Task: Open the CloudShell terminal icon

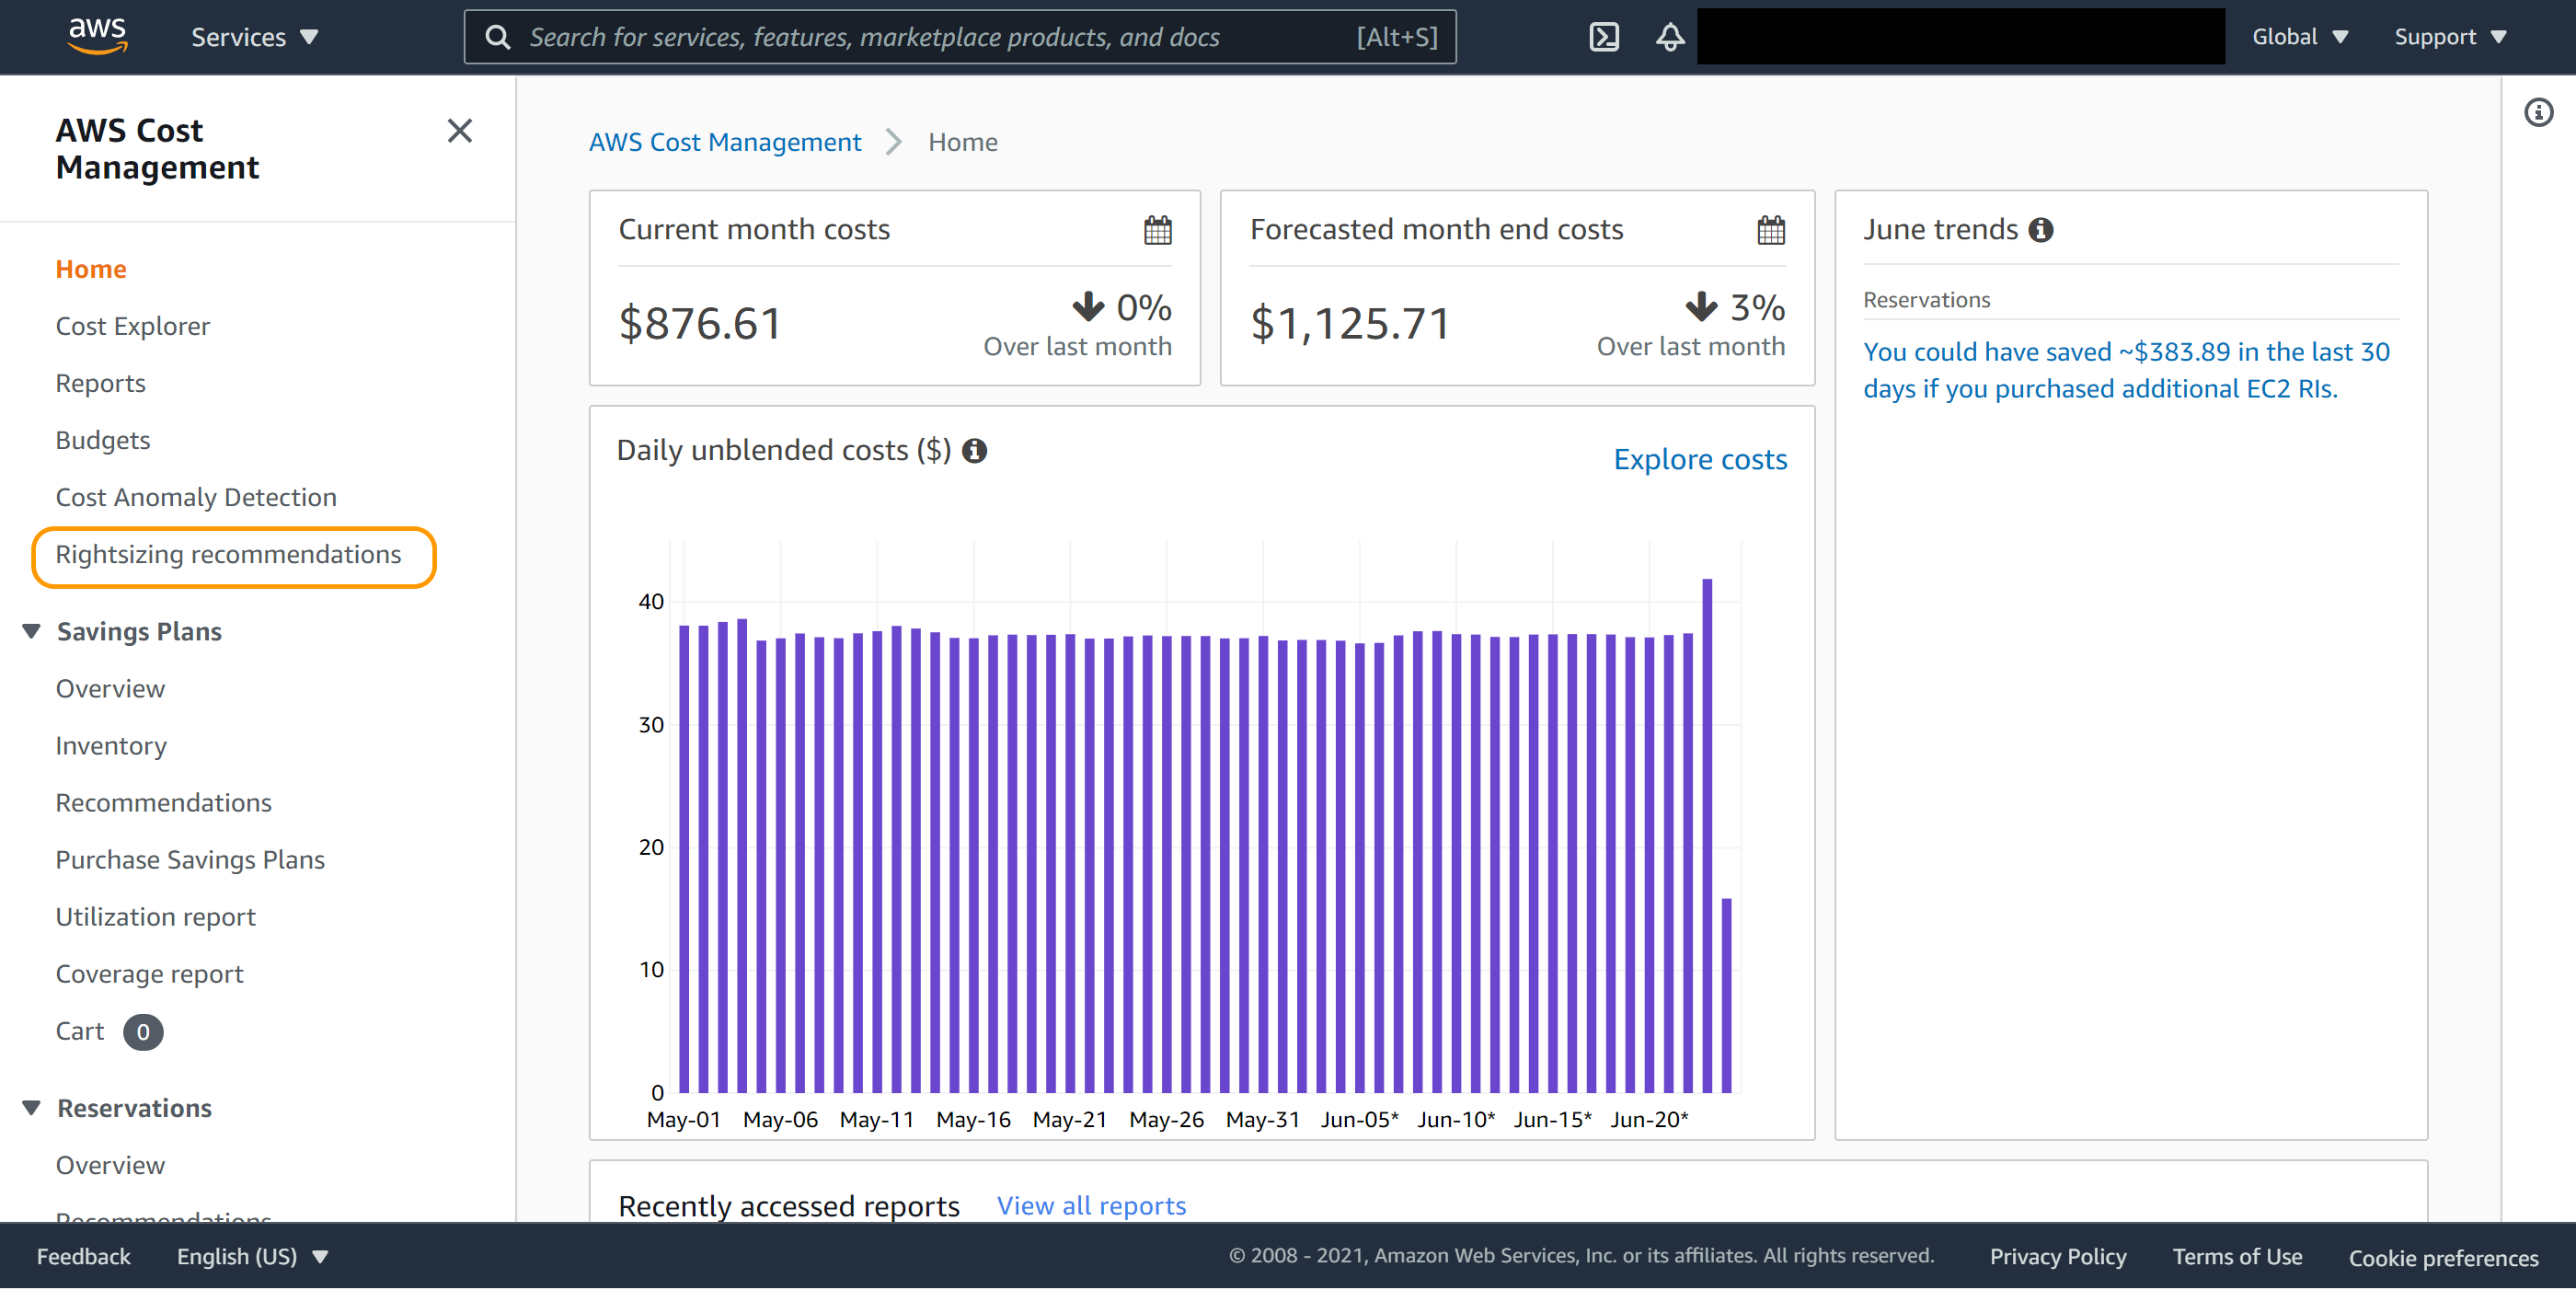Action: pyautogui.click(x=1605, y=36)
